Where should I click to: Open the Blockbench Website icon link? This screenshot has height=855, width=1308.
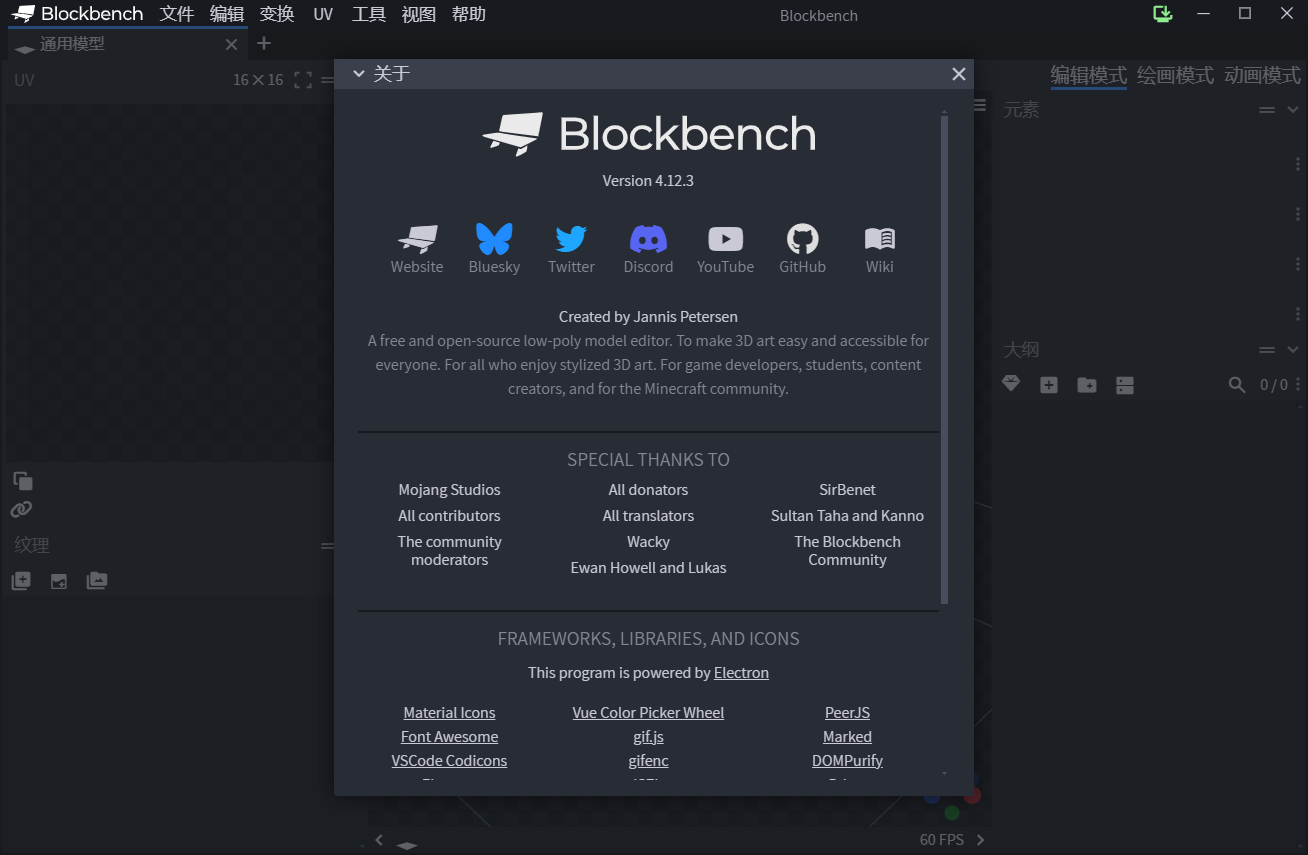417,240
